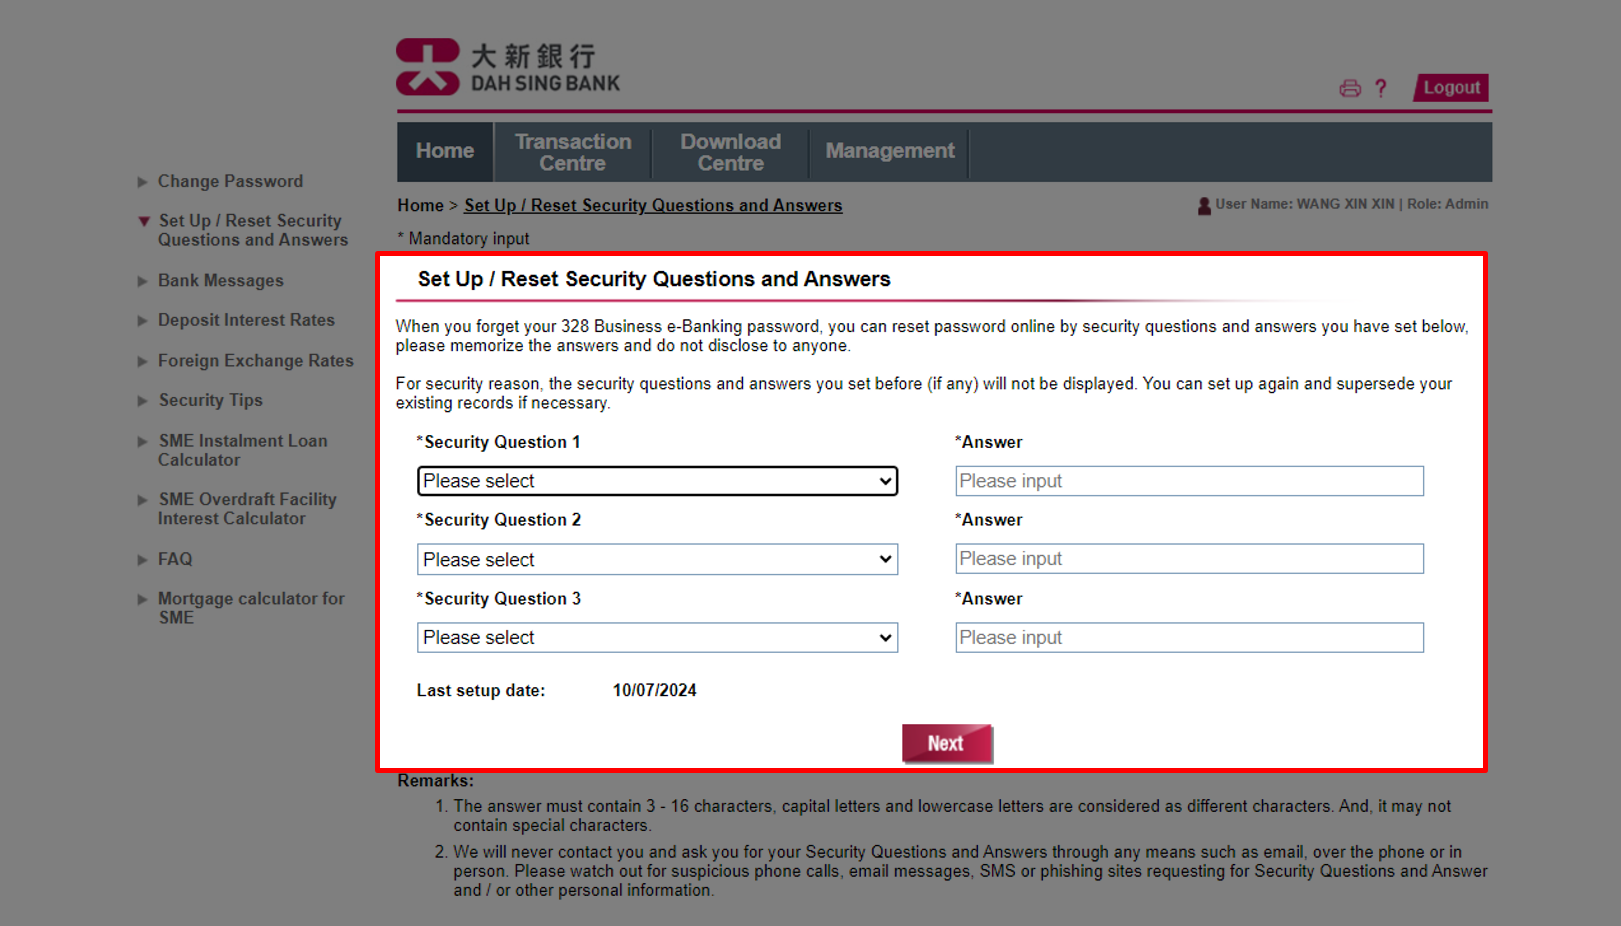Focus the Answer field for Security Question 3
The image size is (1621, 926).
click(x=1189, y=638)
